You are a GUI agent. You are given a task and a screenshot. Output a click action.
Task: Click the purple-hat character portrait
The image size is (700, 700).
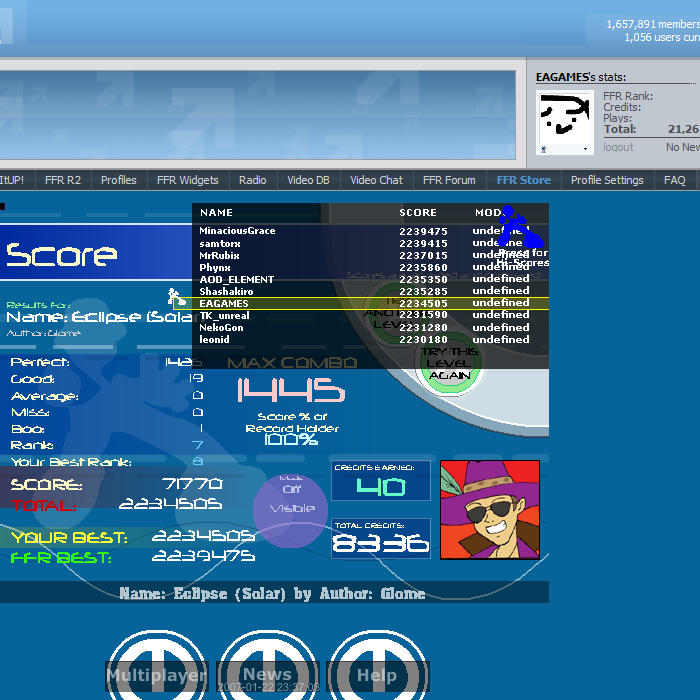point(490,509)
